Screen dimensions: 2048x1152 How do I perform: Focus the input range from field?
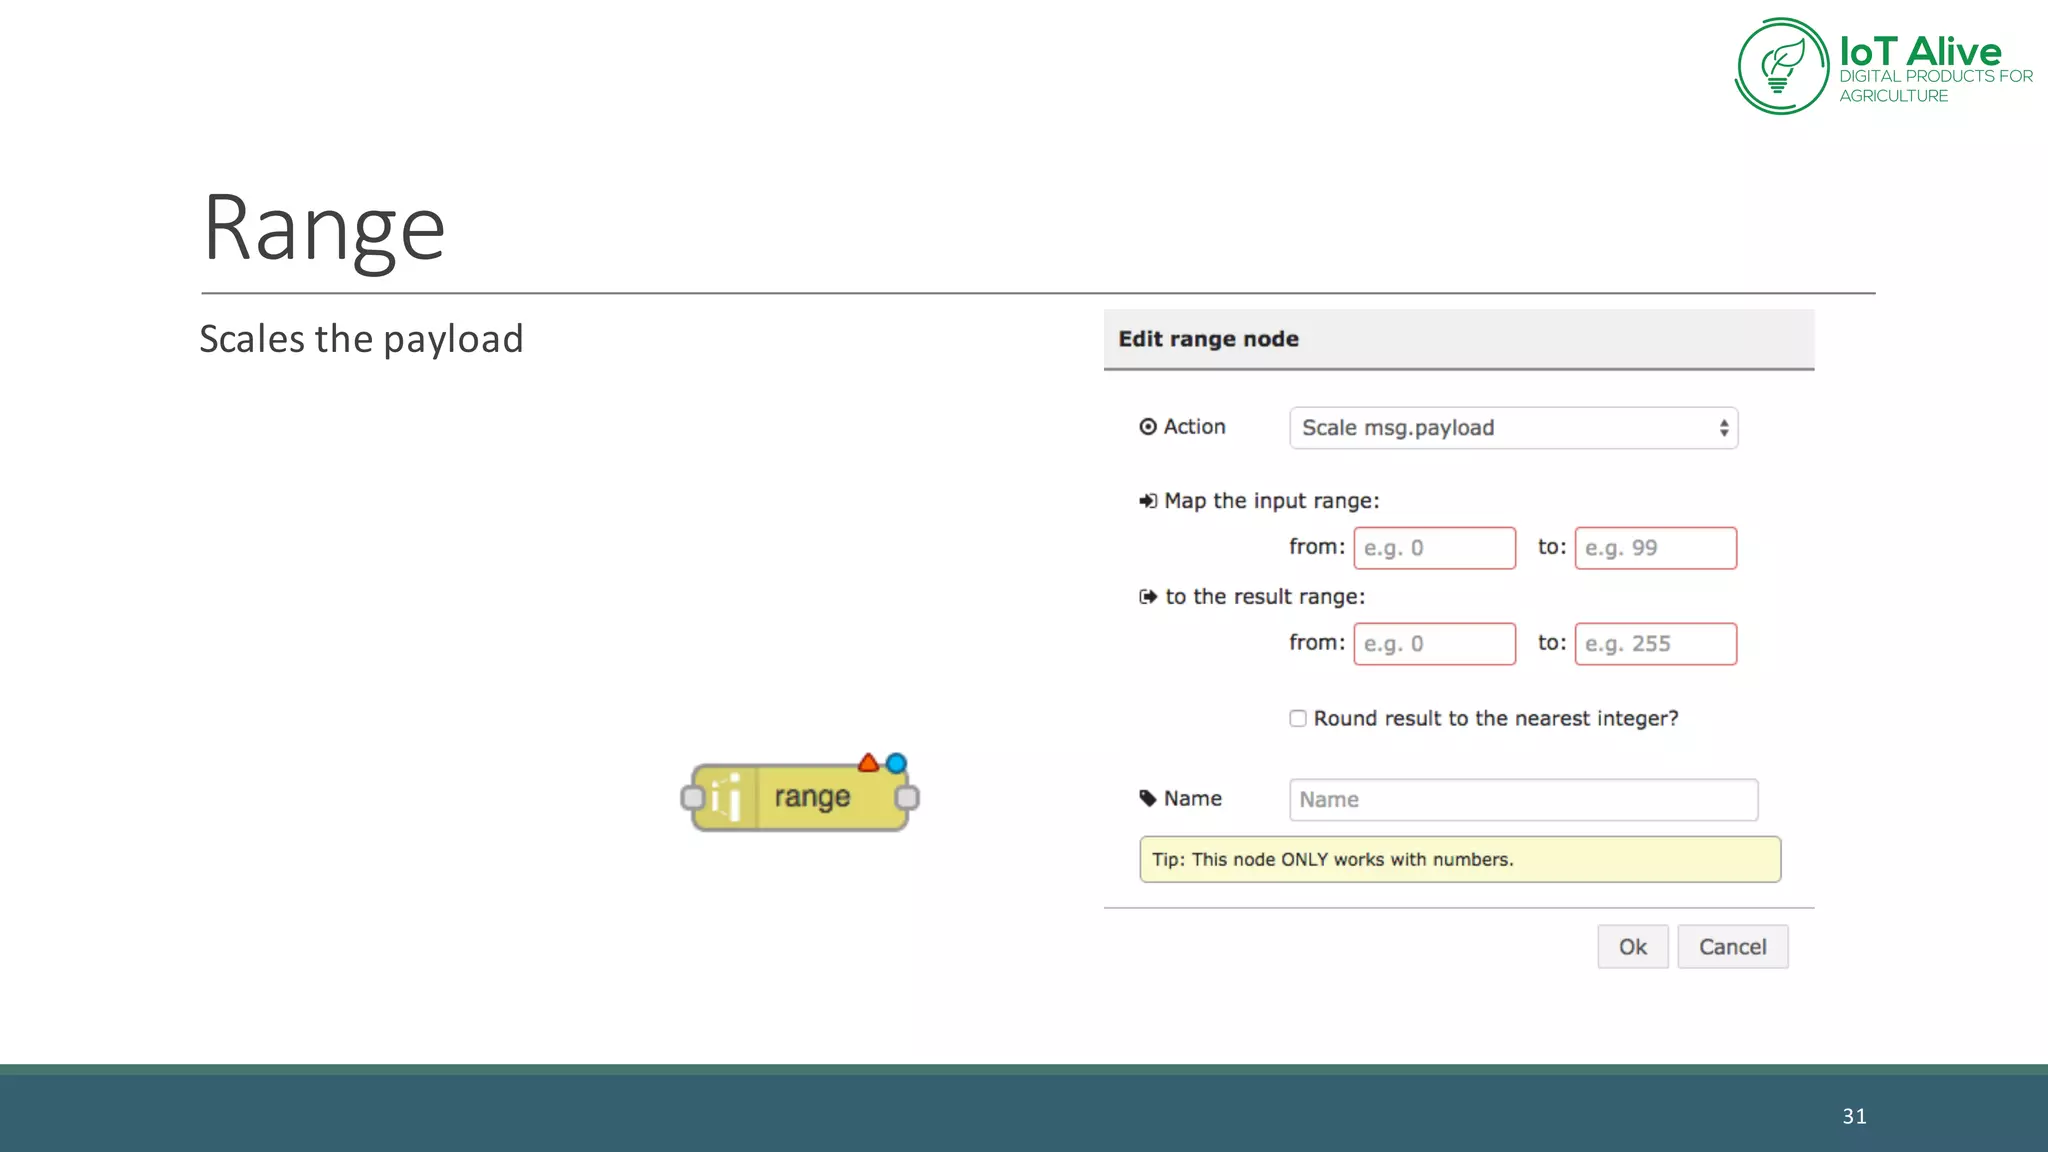click(1434, 548)
